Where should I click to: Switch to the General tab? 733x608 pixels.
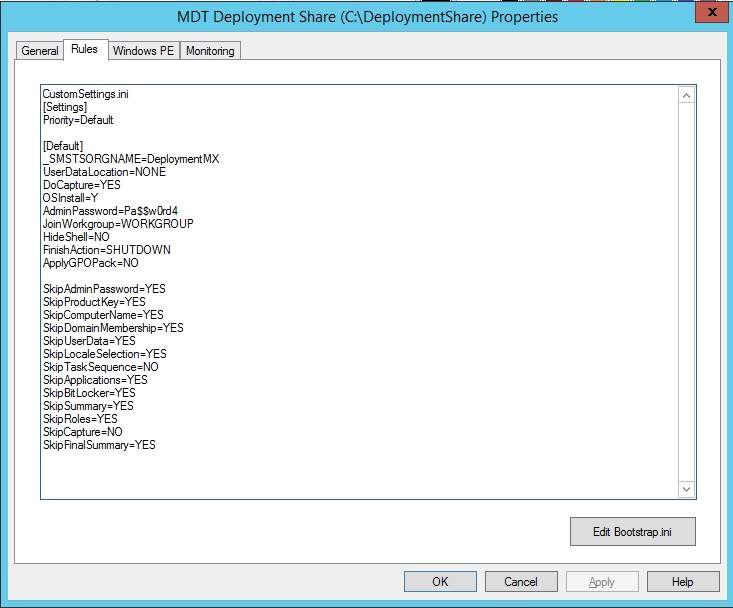point(40,51)
